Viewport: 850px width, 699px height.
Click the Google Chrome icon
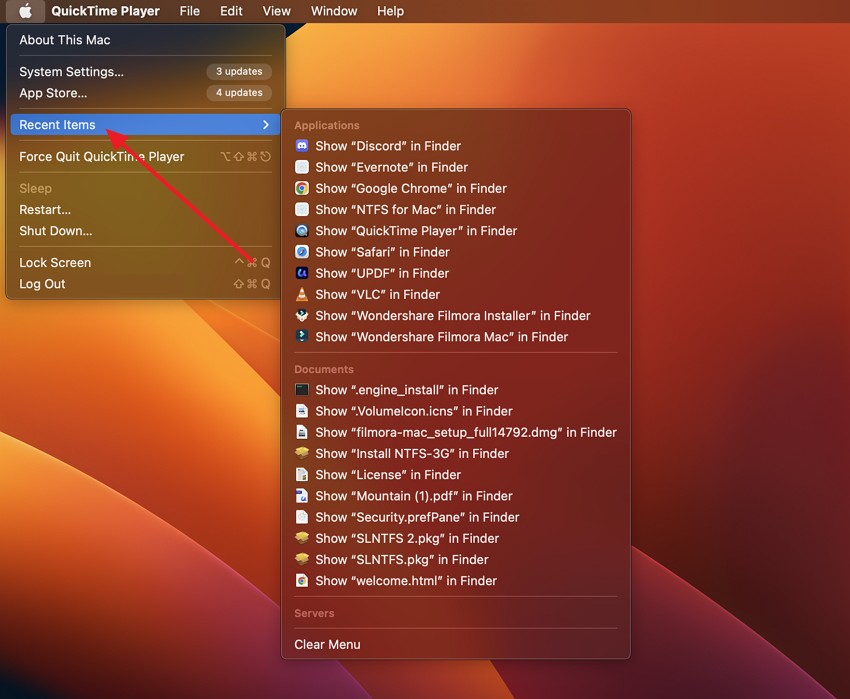click(302, 188)
